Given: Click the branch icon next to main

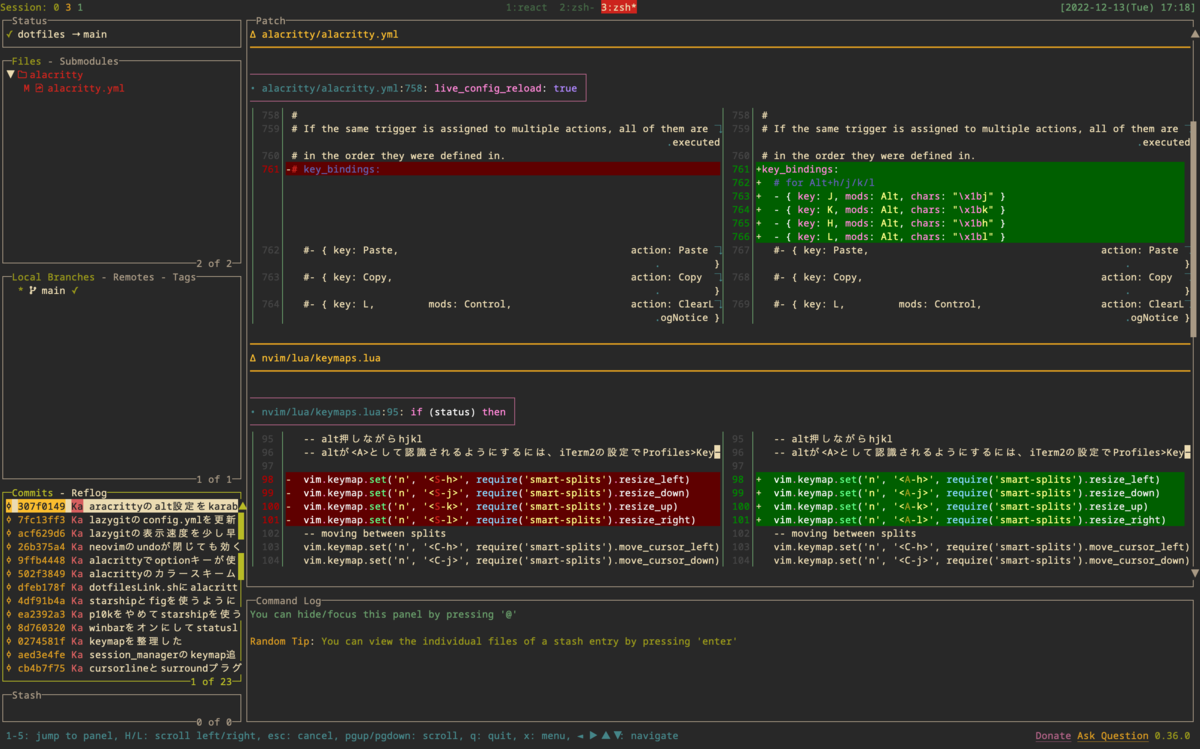Looking at the screenshot, I should (x=32, y=291).
